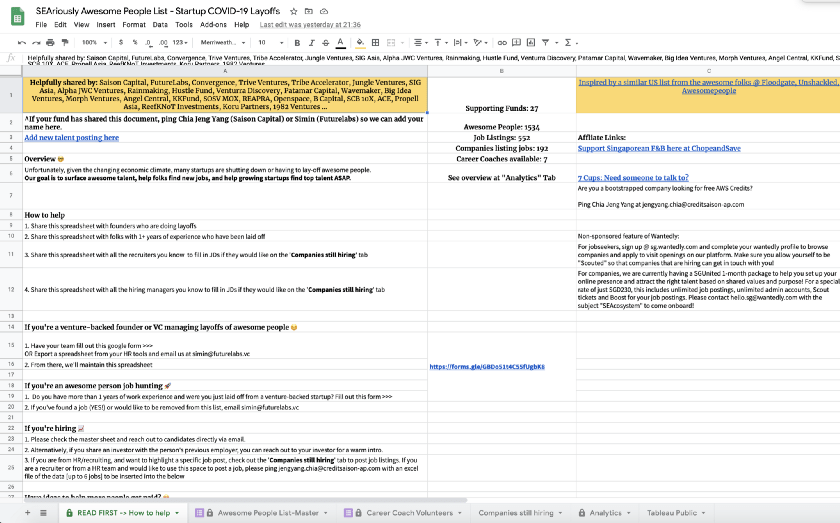Click the create filter icon
Viewport: 840px width, 523px height.
[x=545, y=42]
